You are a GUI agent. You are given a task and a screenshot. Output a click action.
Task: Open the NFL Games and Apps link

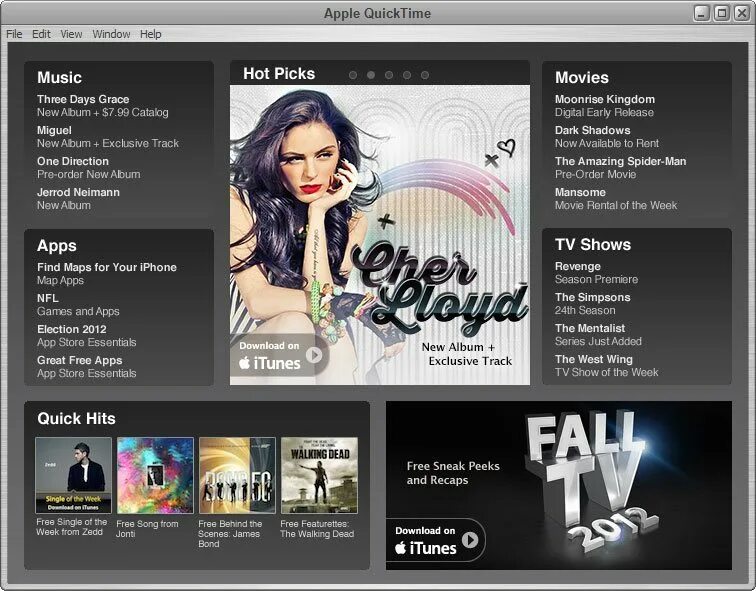tap(78, 305)
